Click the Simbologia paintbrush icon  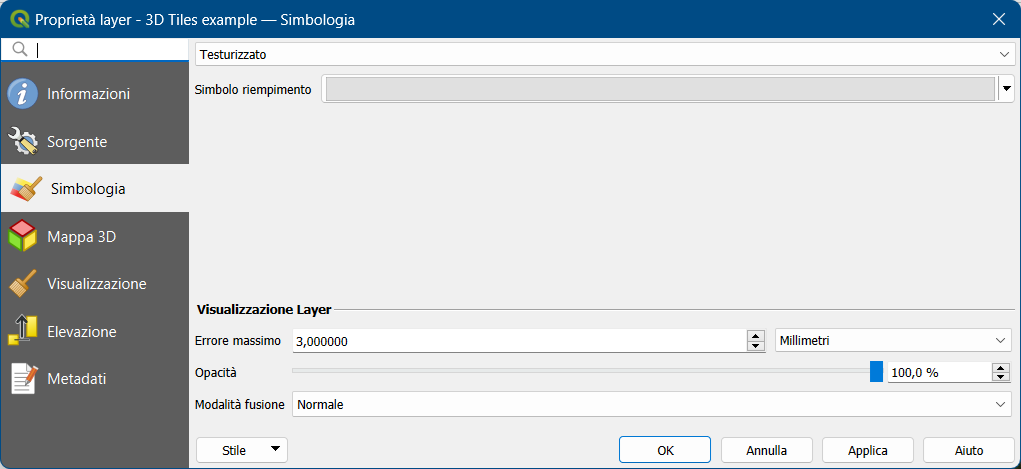pos(26,189)
